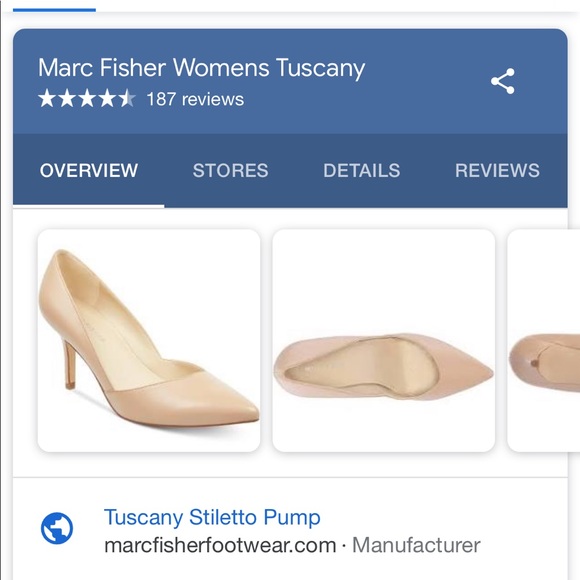
Task: Open the 187 reviews count
Action: click(x=195, y=99)
